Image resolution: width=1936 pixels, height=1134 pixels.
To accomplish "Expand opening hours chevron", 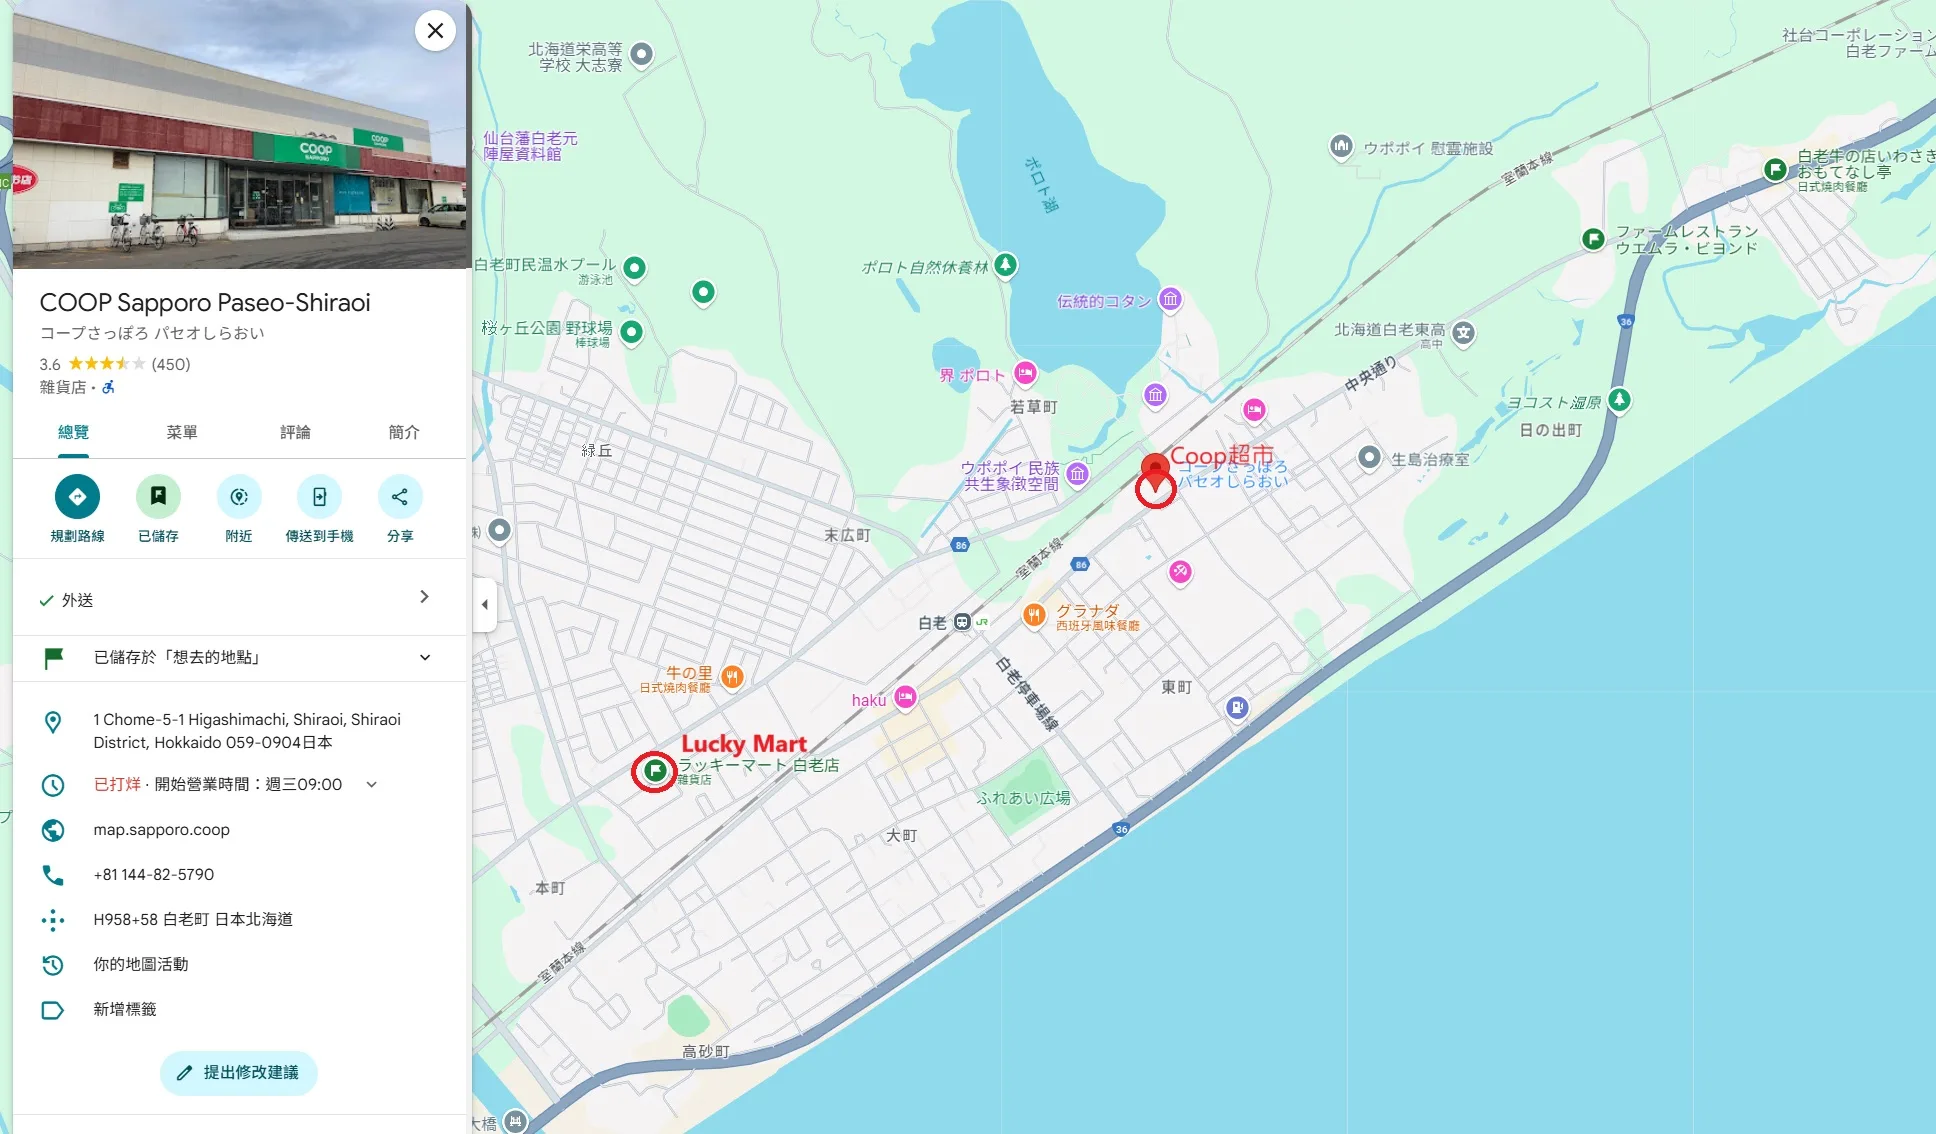I will (371, 784).
